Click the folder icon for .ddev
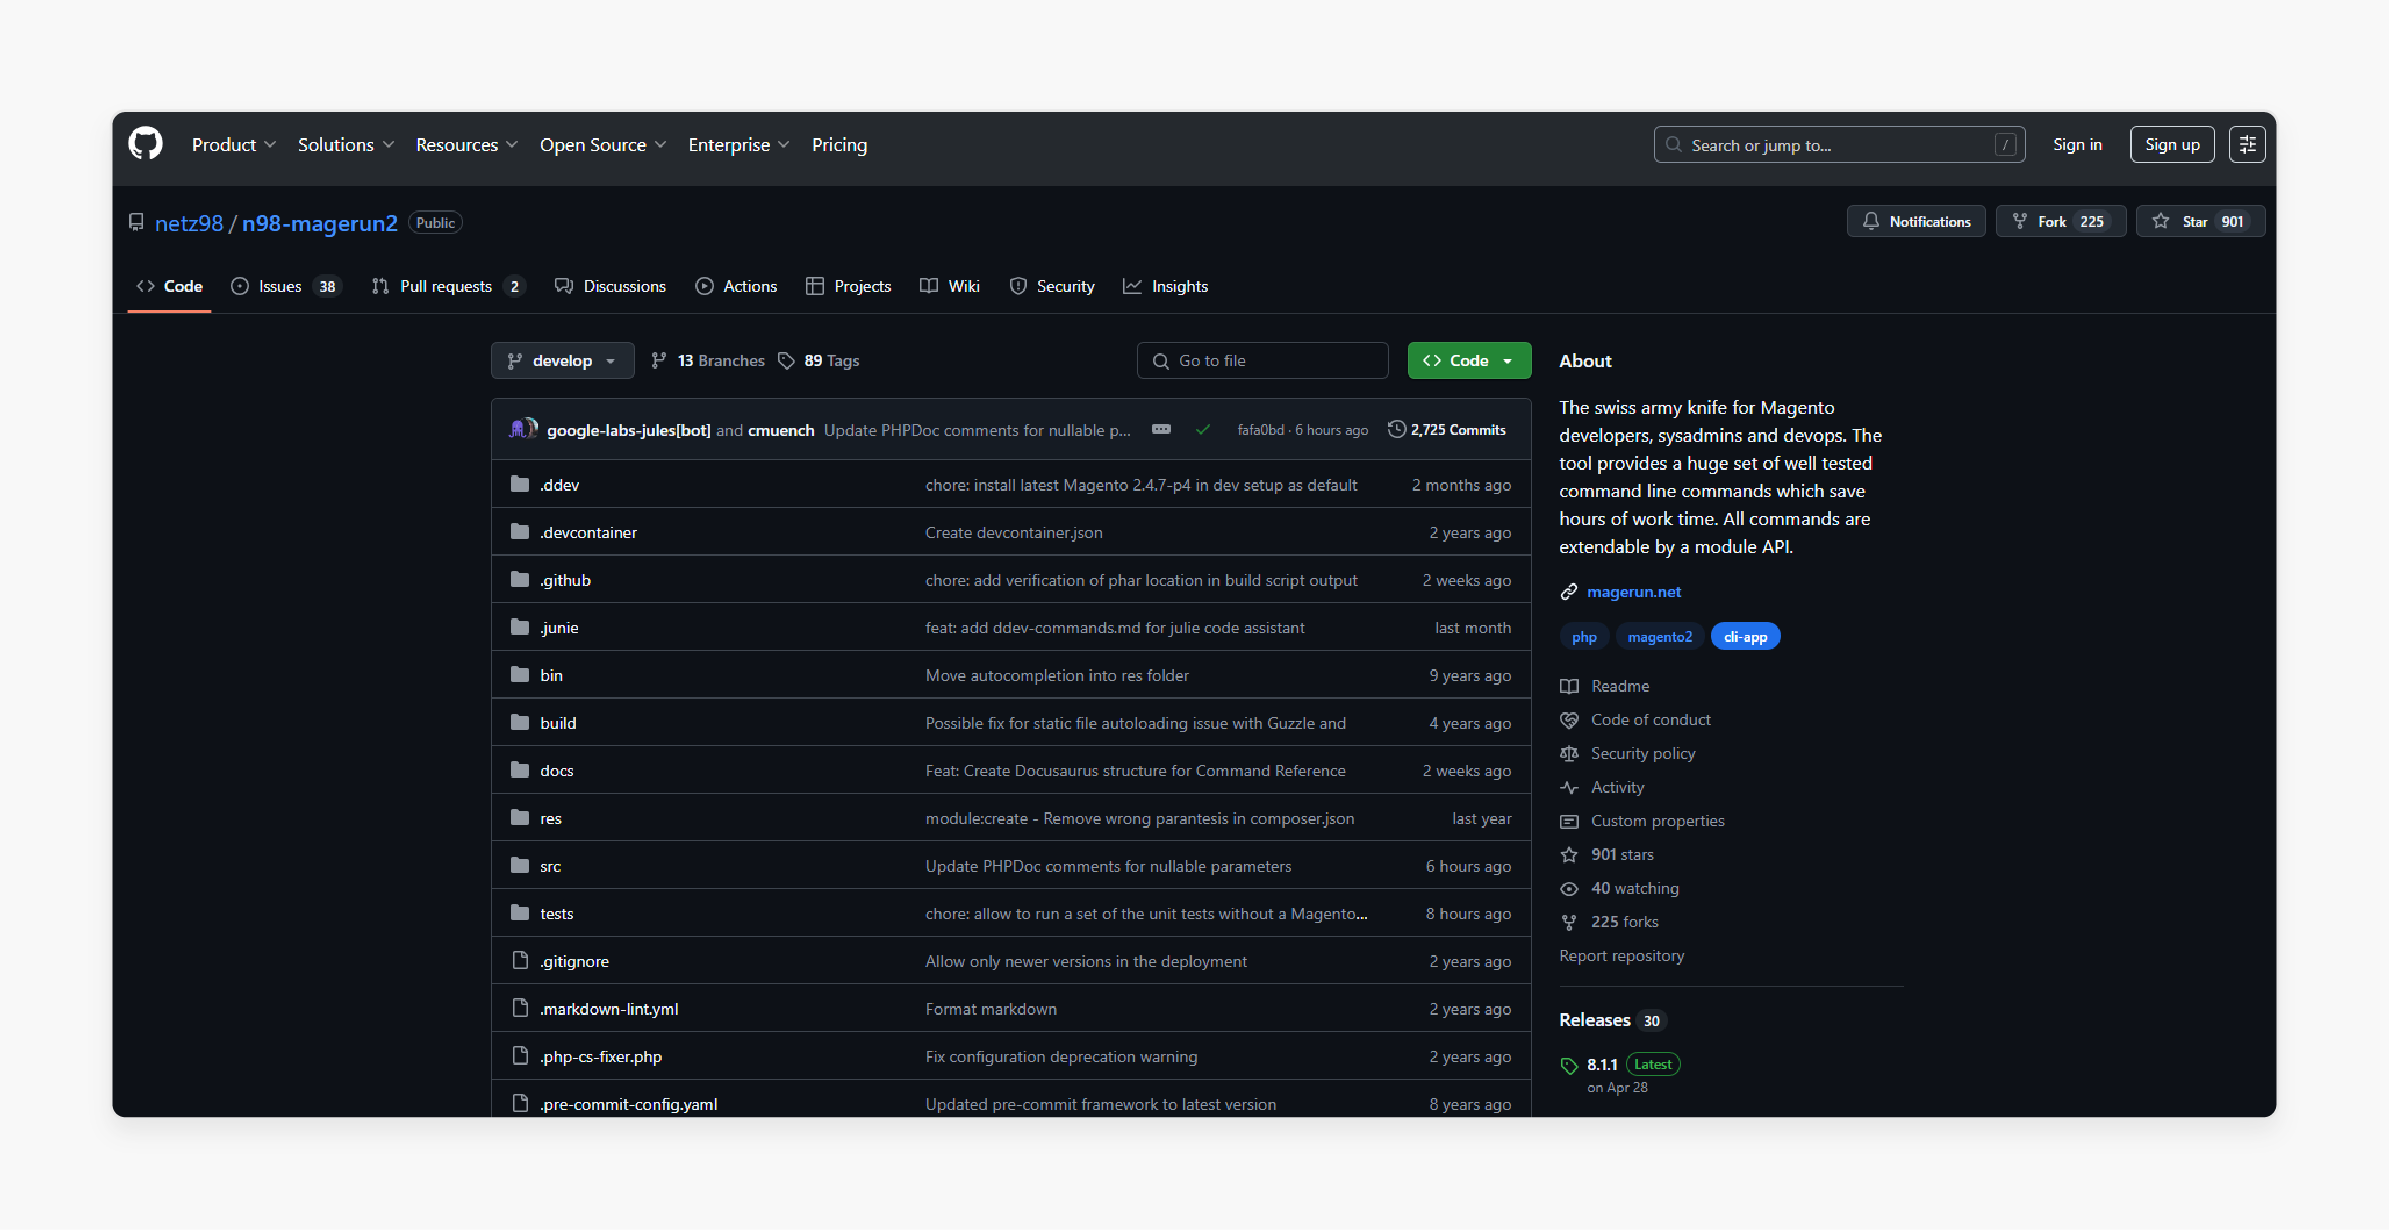The height and width of the screenshot is (1230, 2389). click(x=520, y=484)
